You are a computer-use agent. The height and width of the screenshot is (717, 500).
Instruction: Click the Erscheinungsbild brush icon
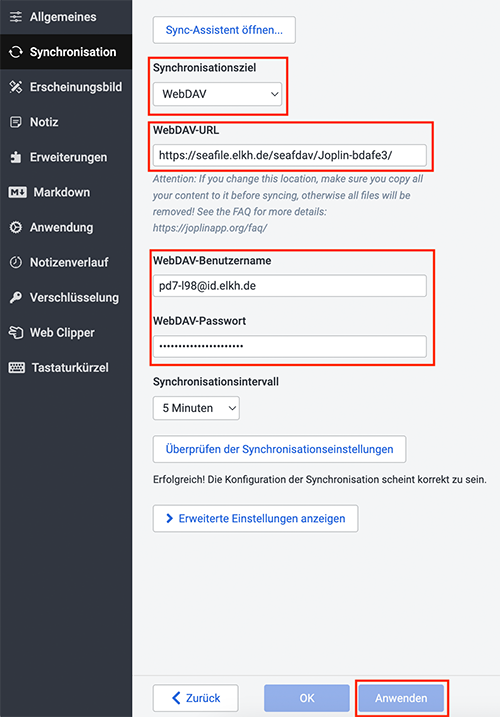pyautogui.click(x=16, y=87)
